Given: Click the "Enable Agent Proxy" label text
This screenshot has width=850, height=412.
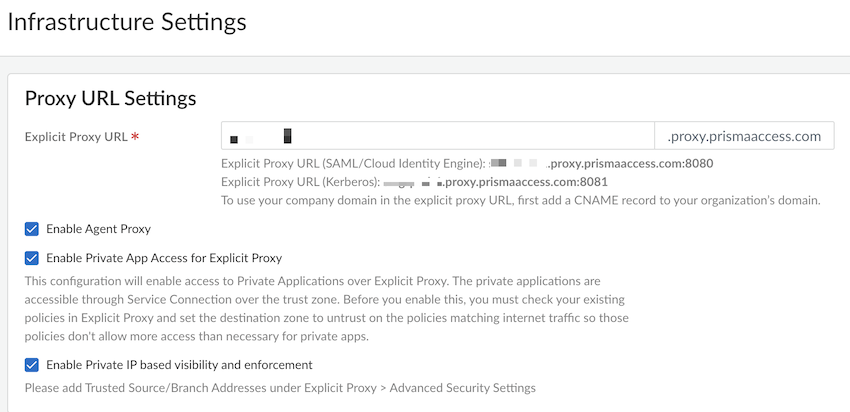Looking at the screenshot, I should pyautogui.click(x=98, y=229).
